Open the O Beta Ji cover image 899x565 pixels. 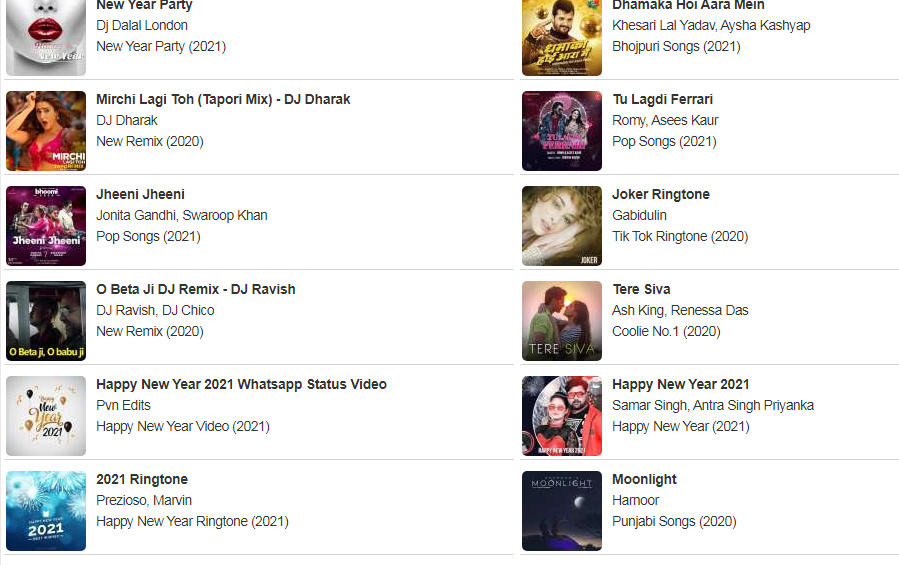(46, 321)
